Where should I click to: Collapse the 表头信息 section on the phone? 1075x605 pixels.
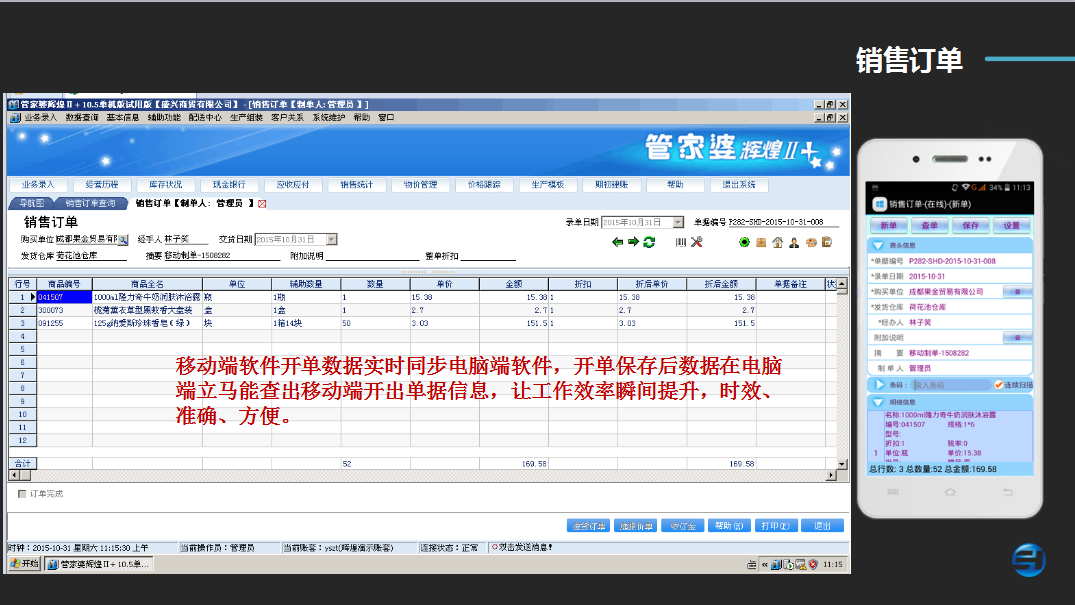point(878,245)
